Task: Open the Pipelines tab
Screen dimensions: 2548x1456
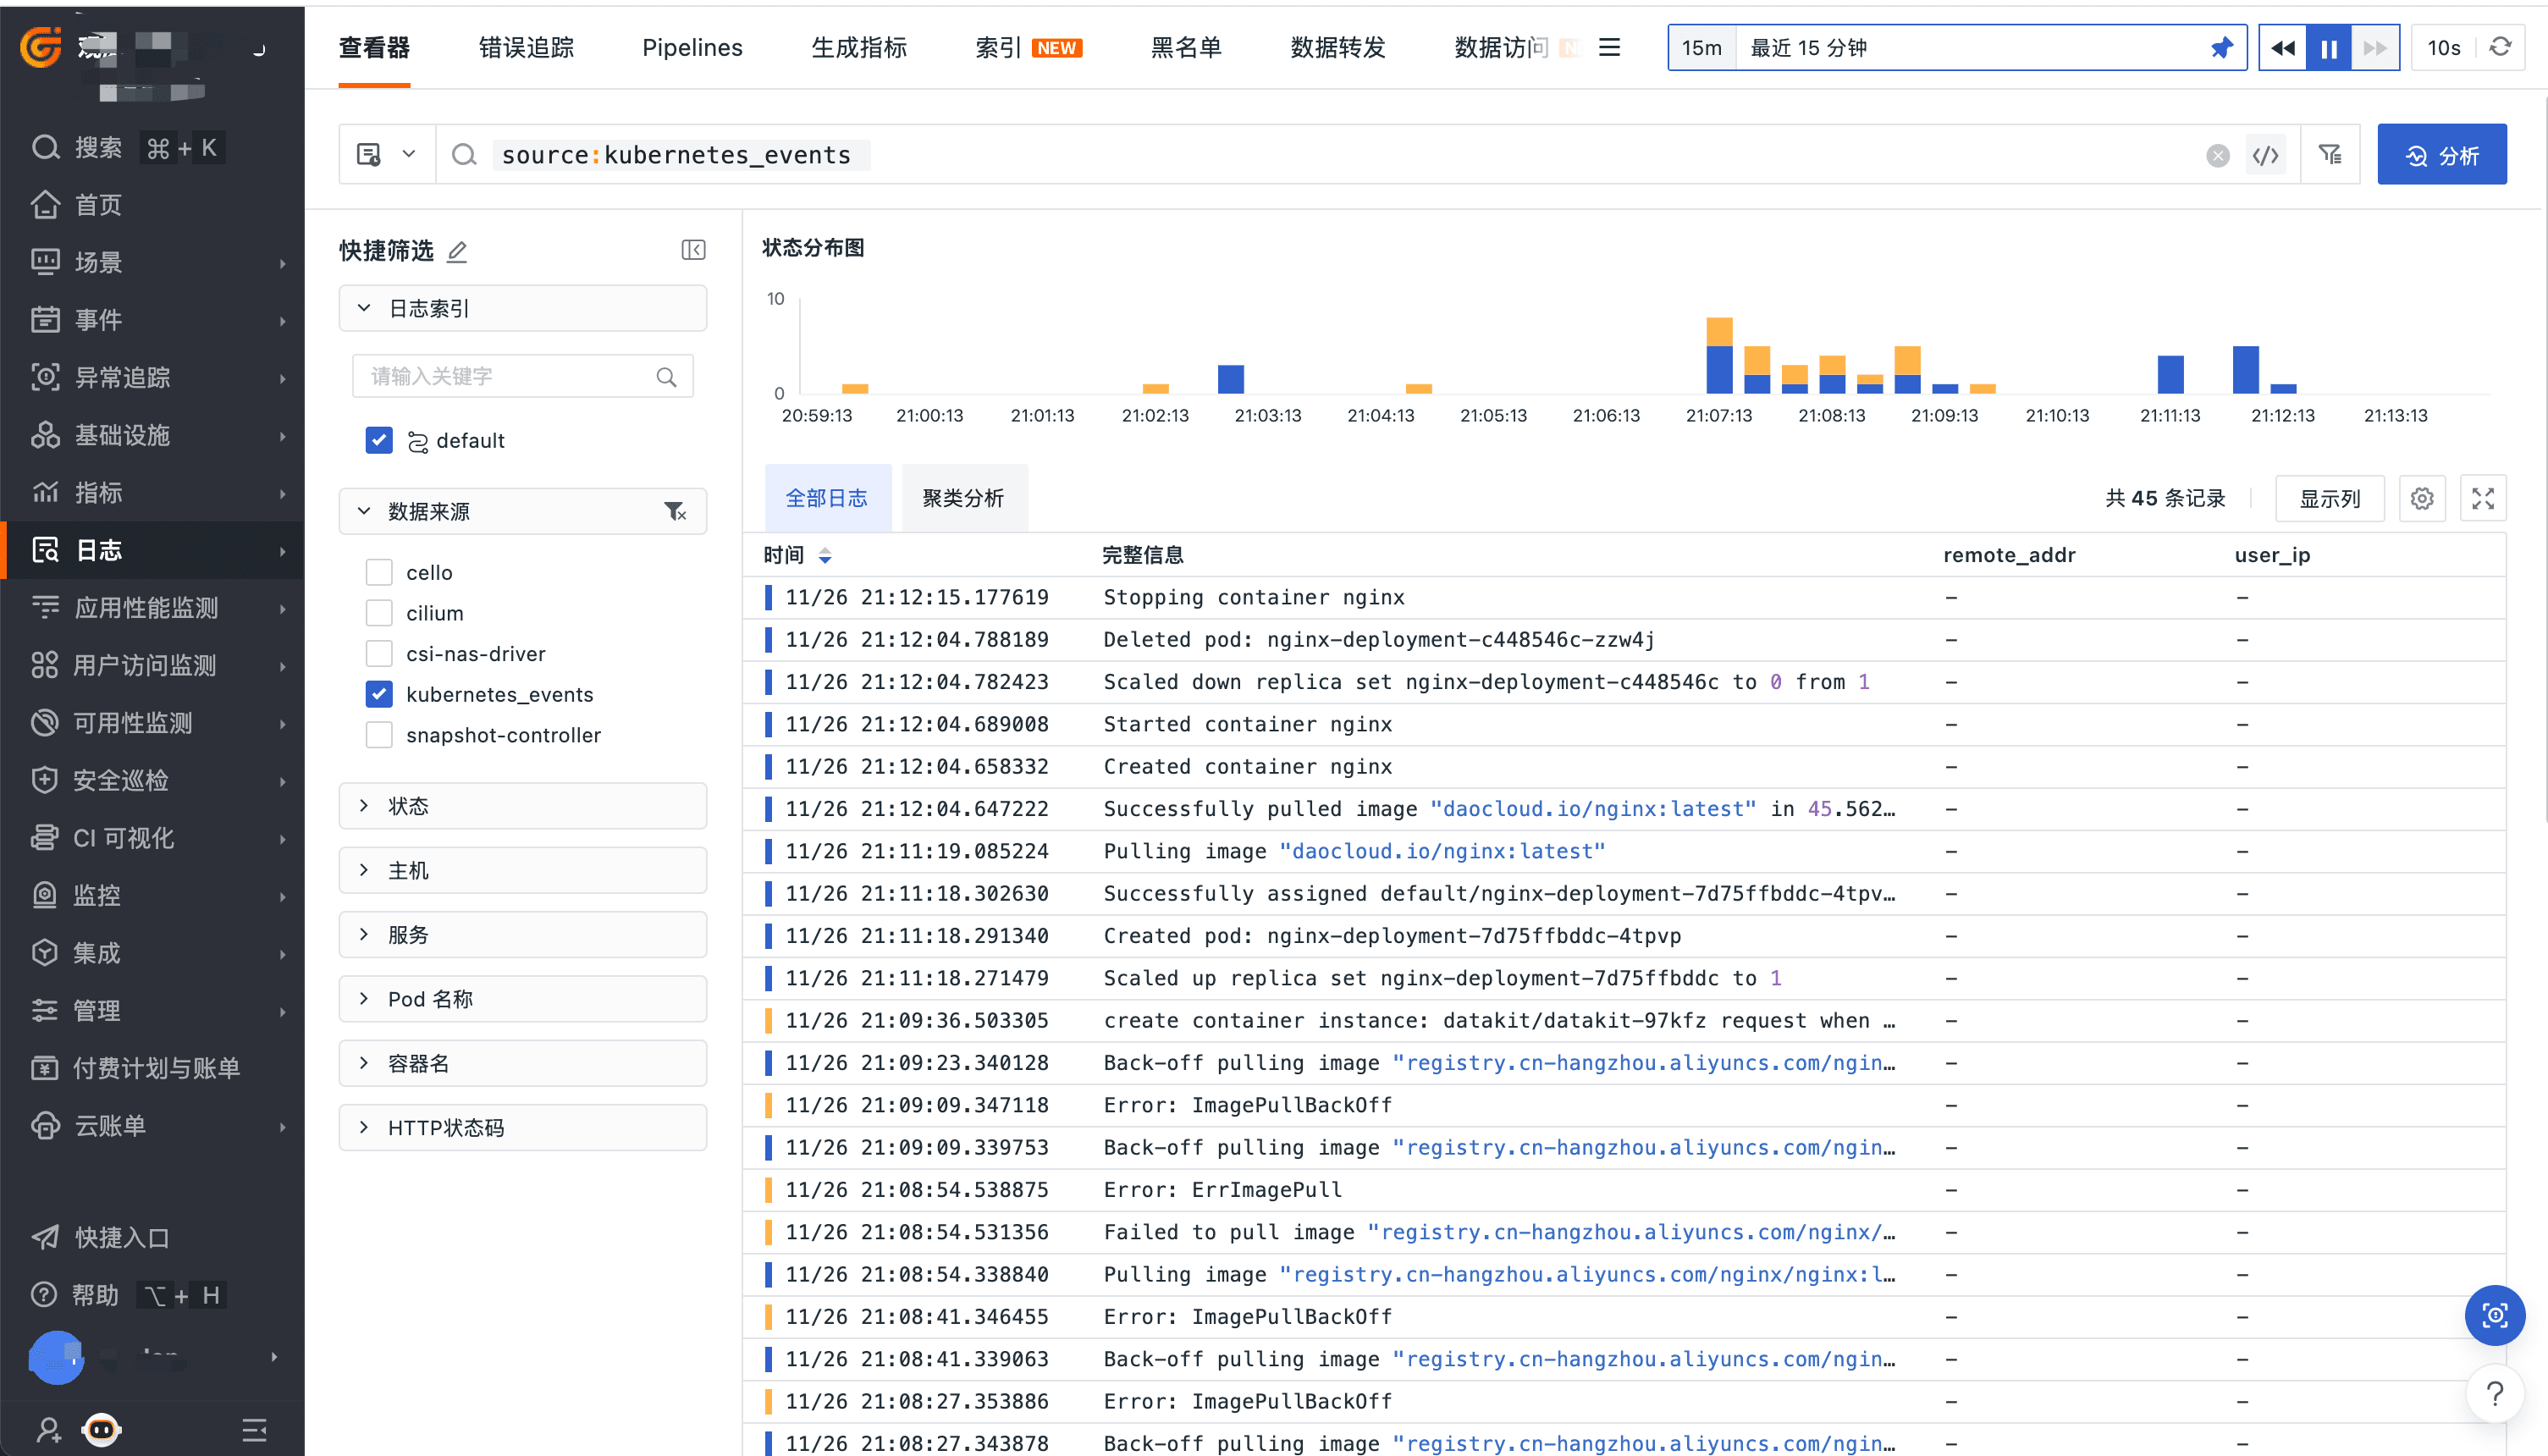Action: point(692,48)
